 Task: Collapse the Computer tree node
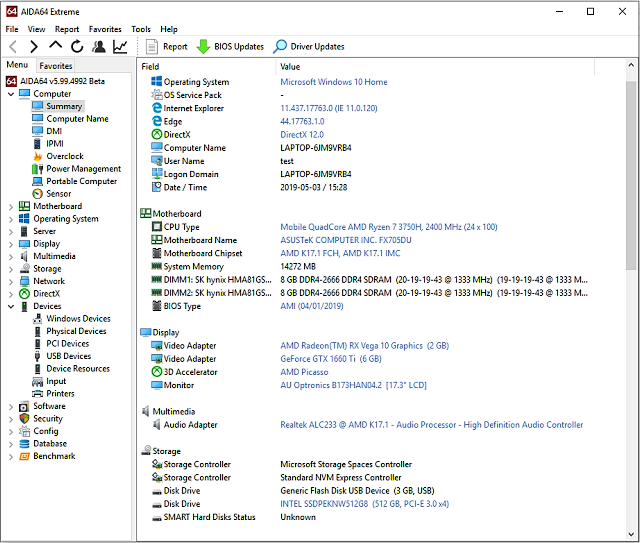click(11, 94)
